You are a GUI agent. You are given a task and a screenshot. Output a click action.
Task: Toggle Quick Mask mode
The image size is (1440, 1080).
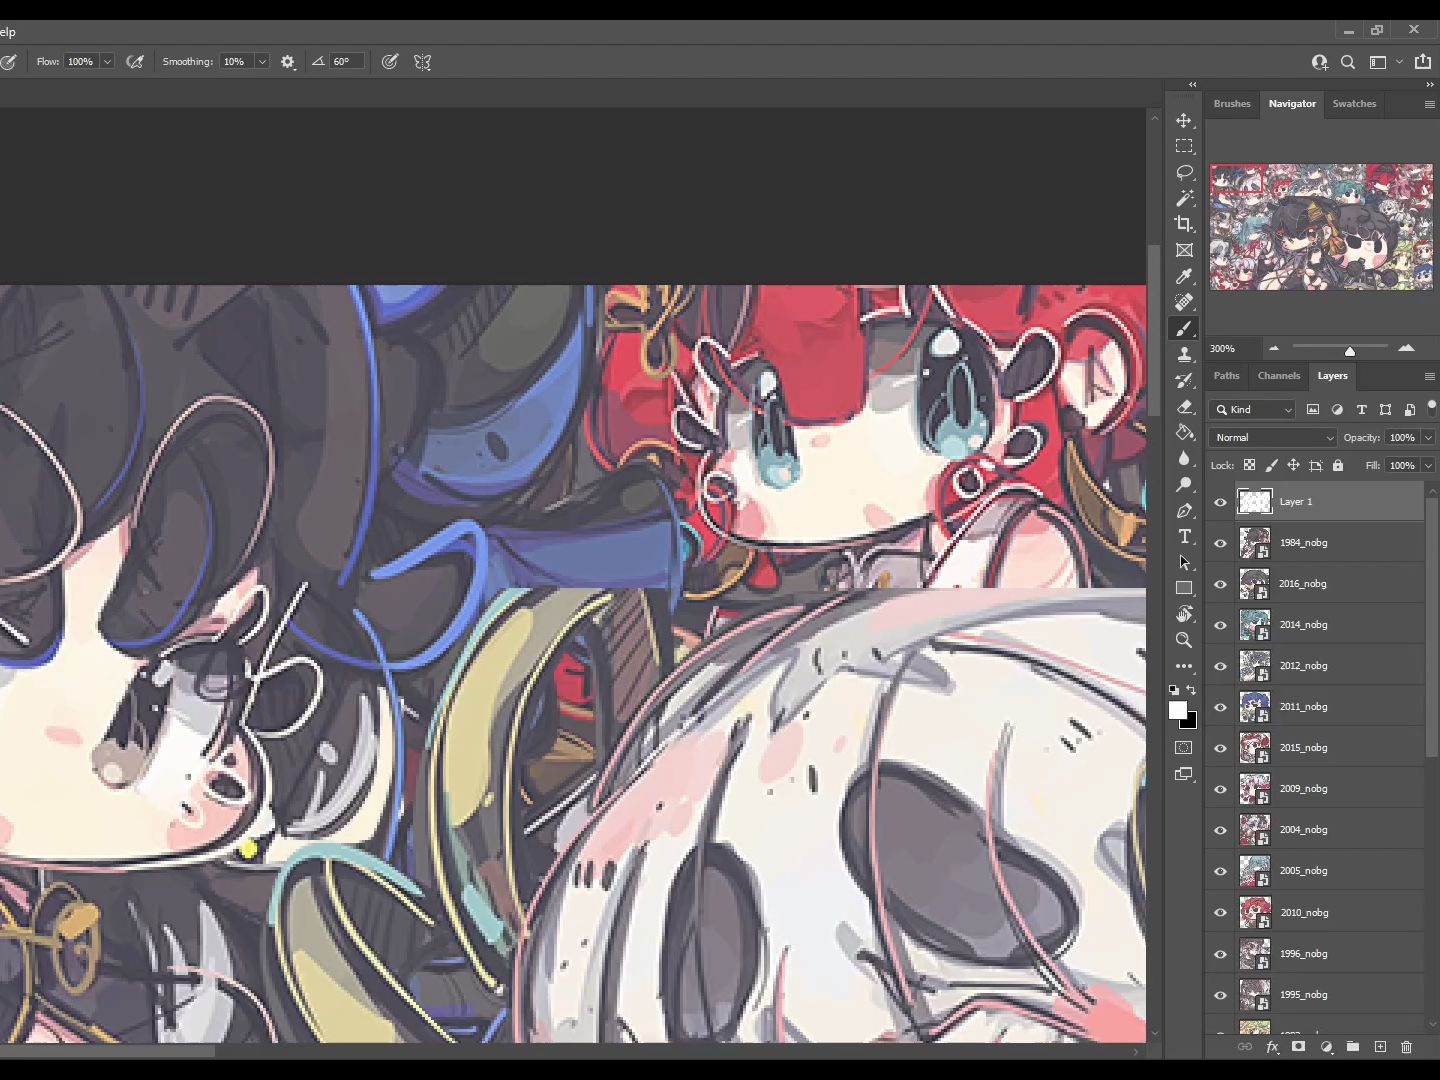(1184, 748)
